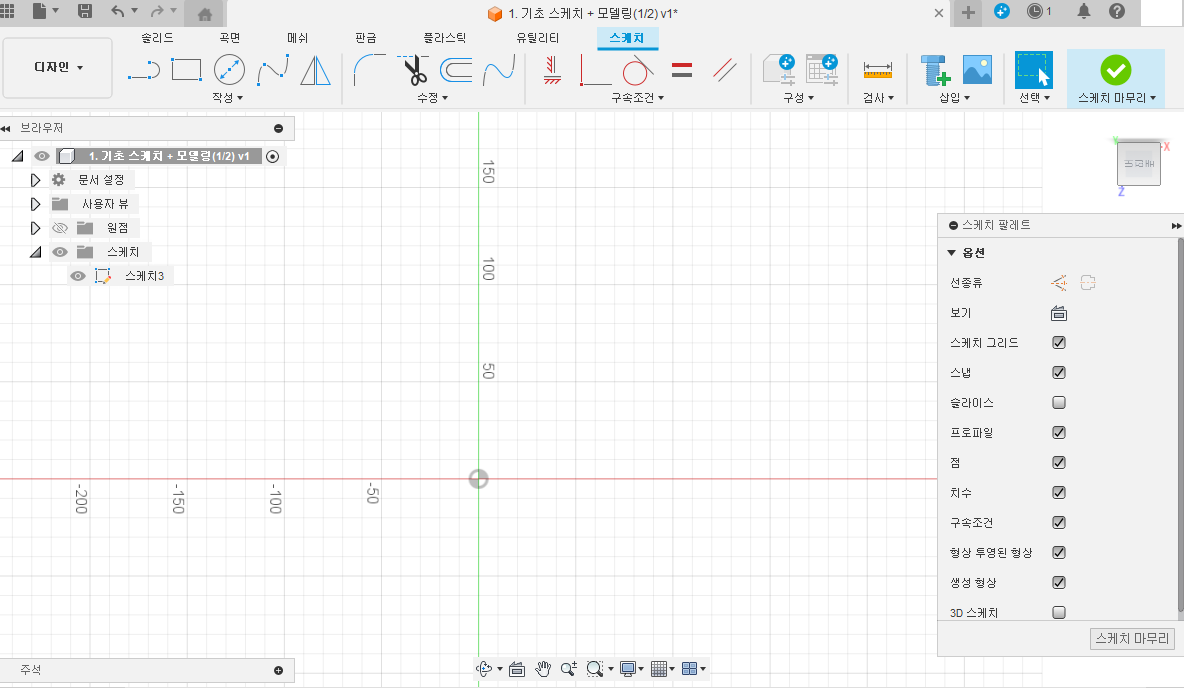Enable the 슬라이스 checkbox
This screenshot has width=1184, height=688.
[x=1059, y=403]
